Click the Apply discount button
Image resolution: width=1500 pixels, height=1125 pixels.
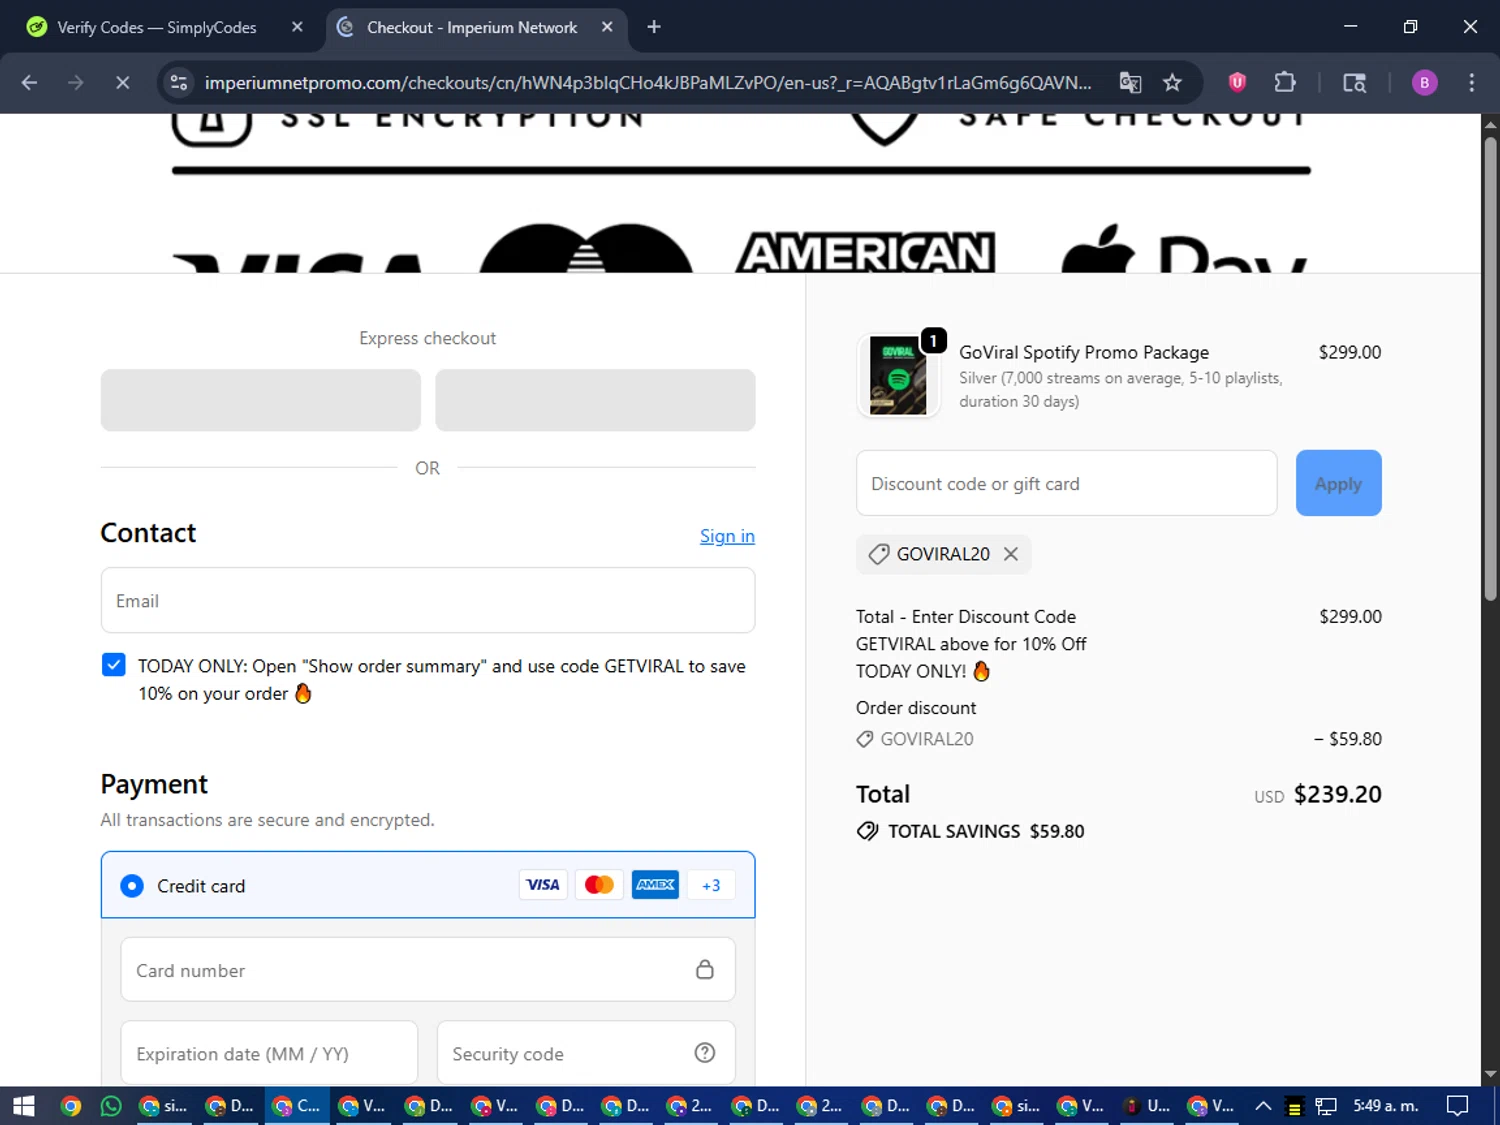1338,483
